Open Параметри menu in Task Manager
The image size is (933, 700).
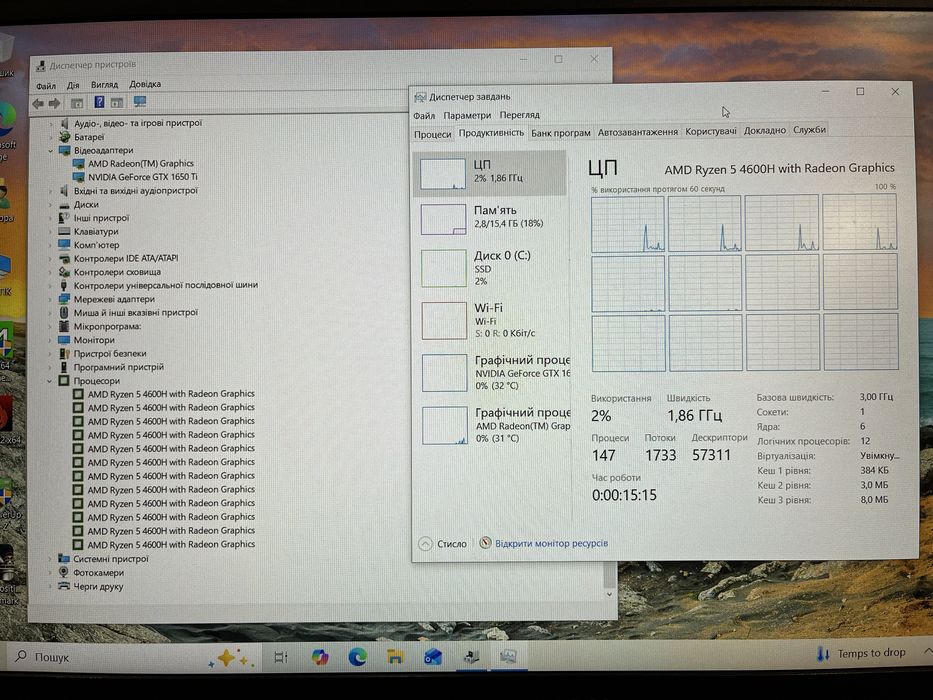click(x=467, y=115)
